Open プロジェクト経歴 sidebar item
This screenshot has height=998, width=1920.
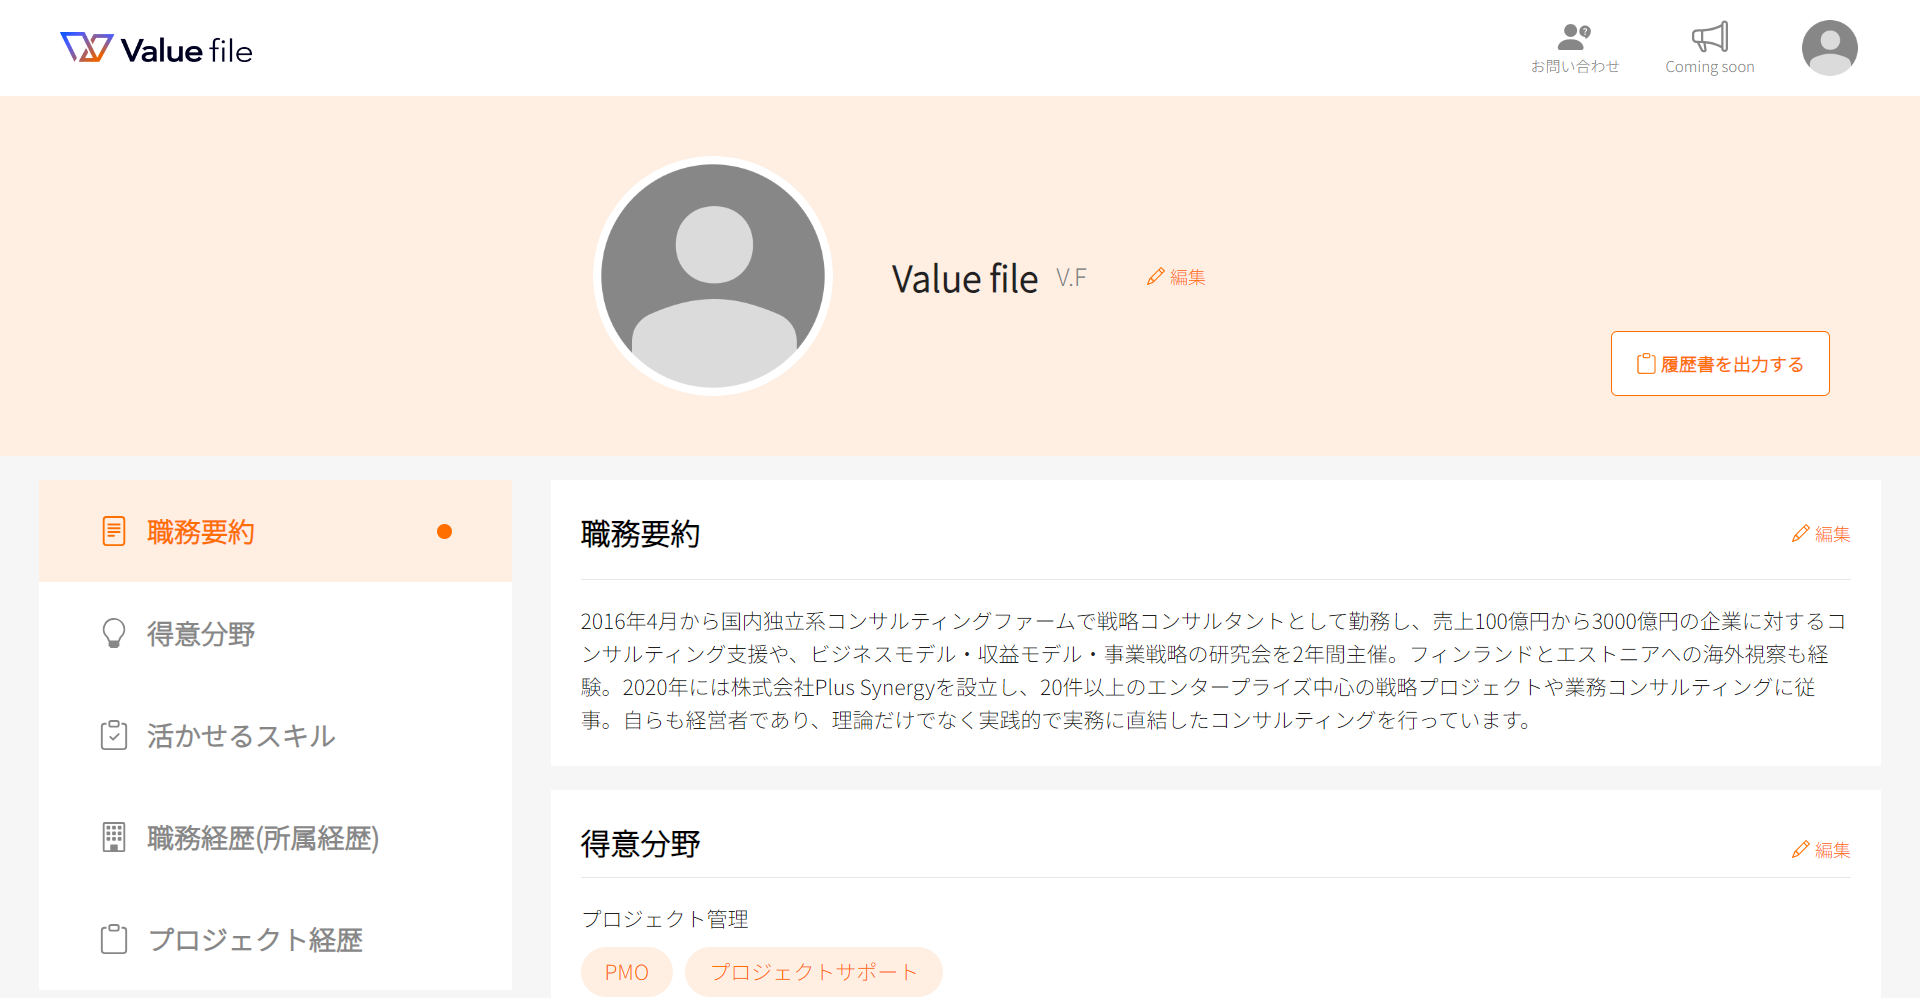(x=275, y=939)
